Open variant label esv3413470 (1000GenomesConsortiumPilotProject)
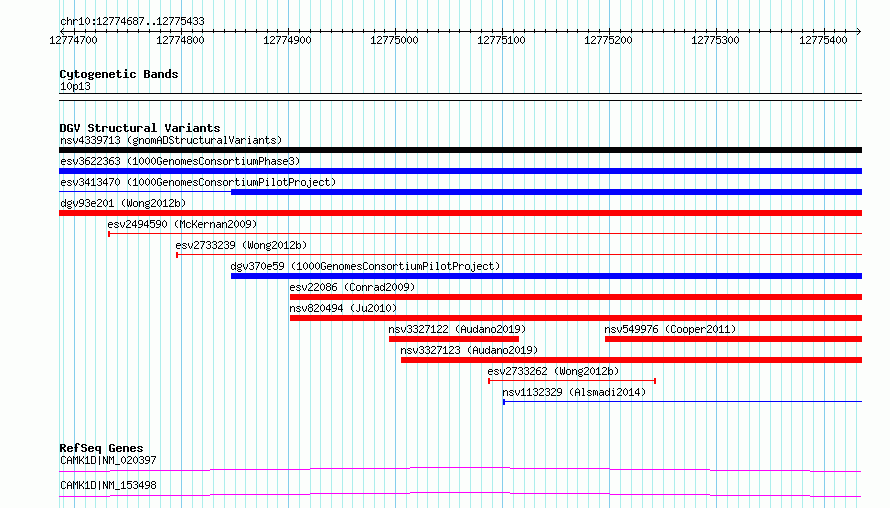Screen dimensions: 890x508 [x=198, y=182]
